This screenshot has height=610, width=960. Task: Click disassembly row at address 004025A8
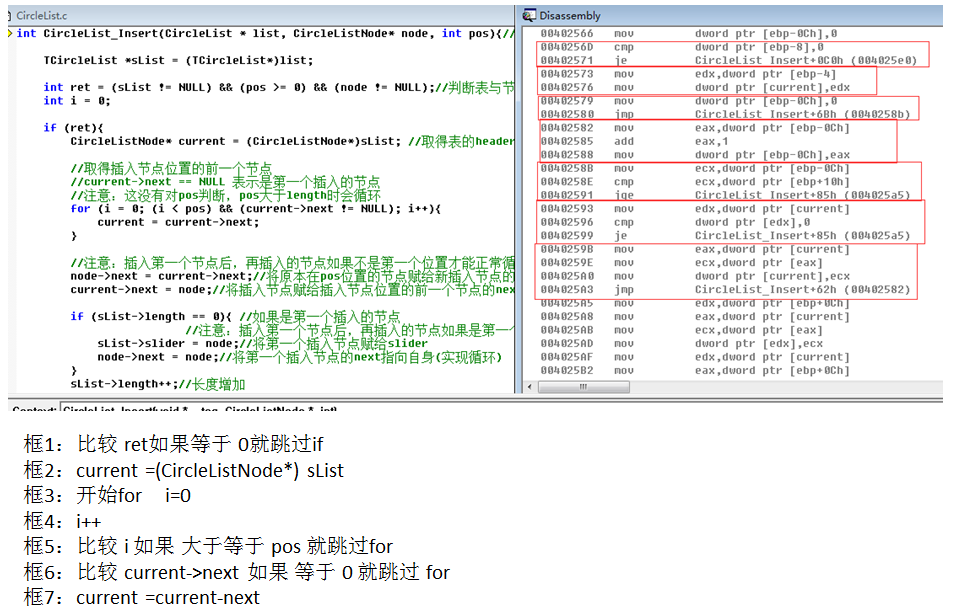click(x=695, y=316)
